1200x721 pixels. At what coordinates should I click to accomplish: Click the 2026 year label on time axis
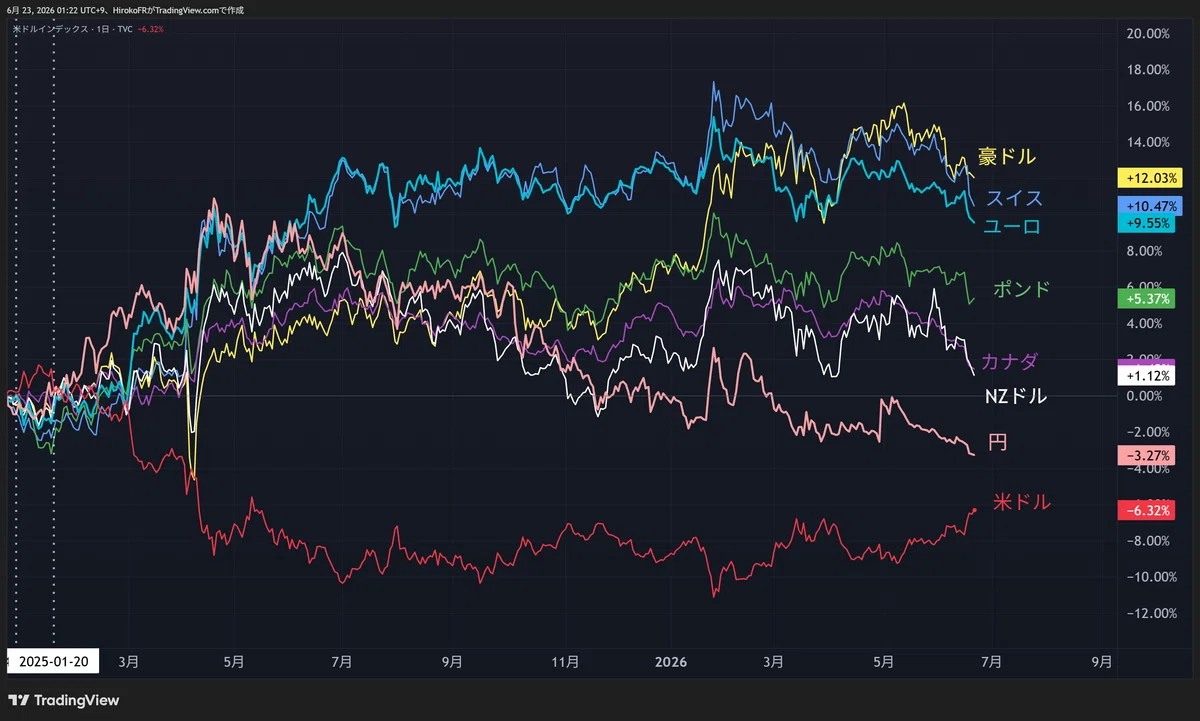(670, 662)
